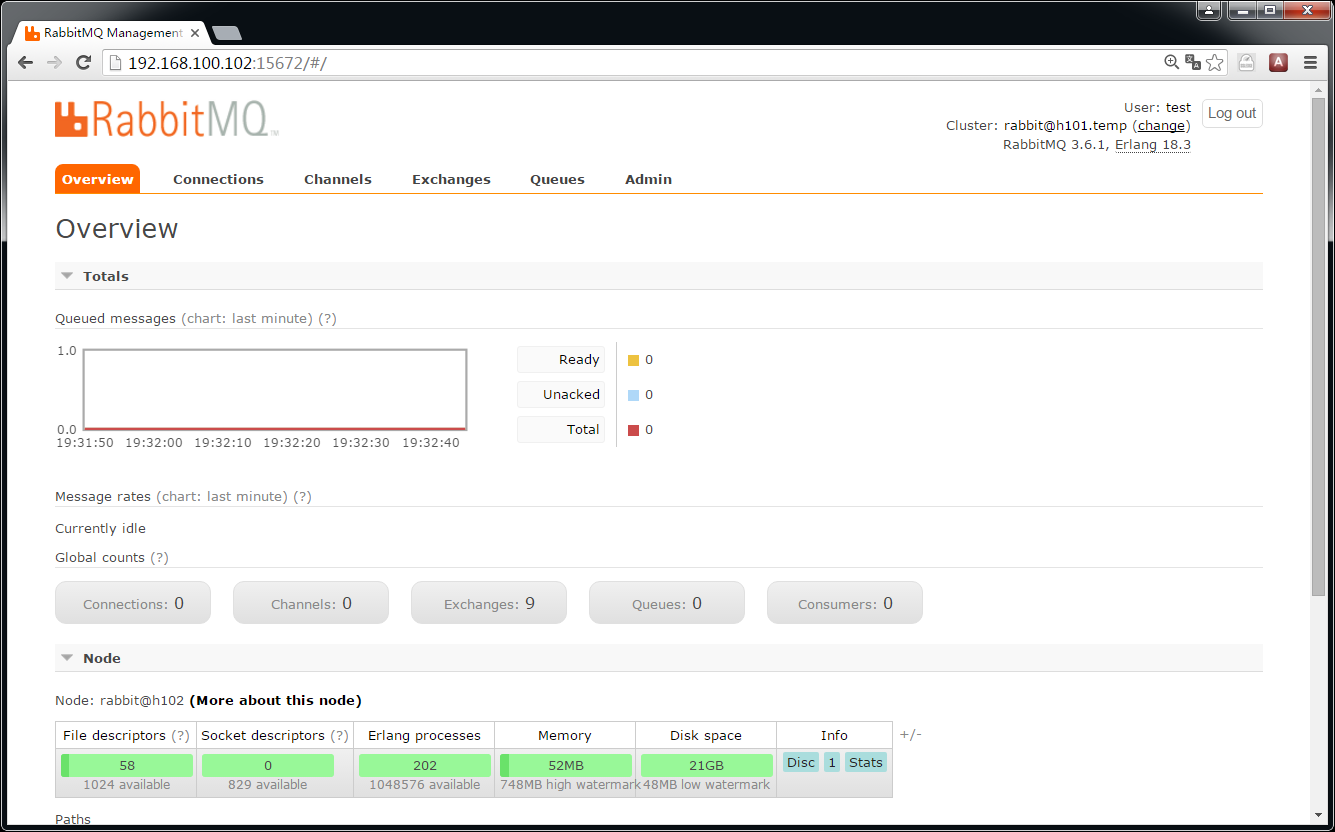Click 'Currently idle' status text

[100, 528]
